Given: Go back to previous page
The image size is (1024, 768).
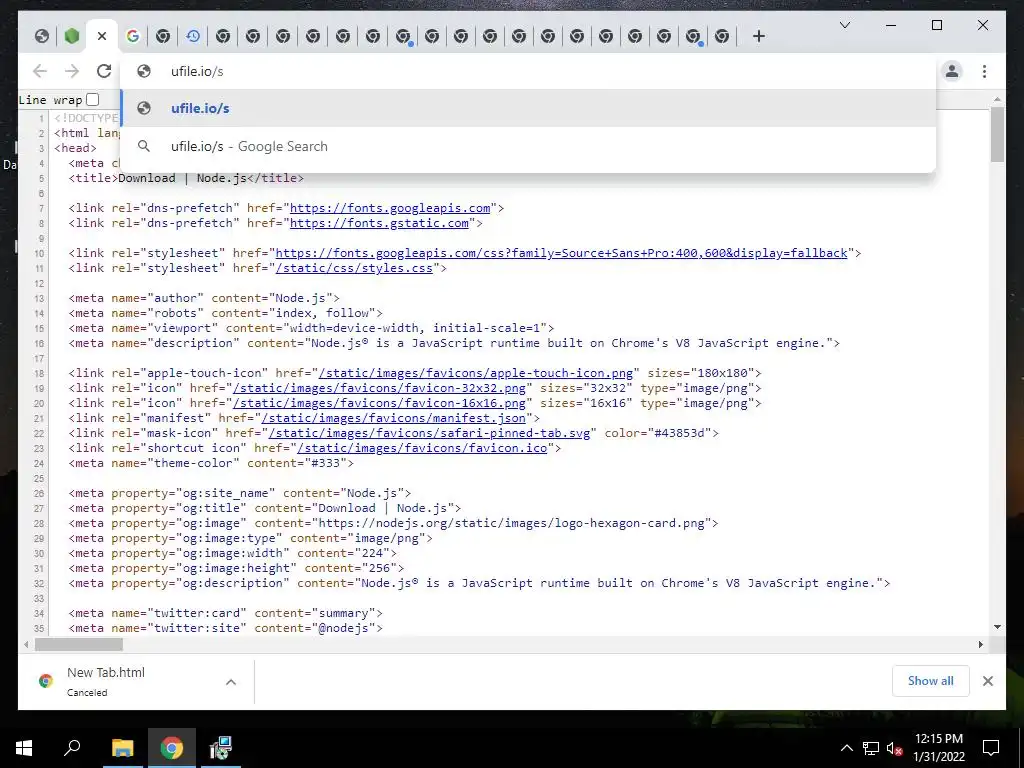Looking at the screenshot, I should click(x=40, y=71).
